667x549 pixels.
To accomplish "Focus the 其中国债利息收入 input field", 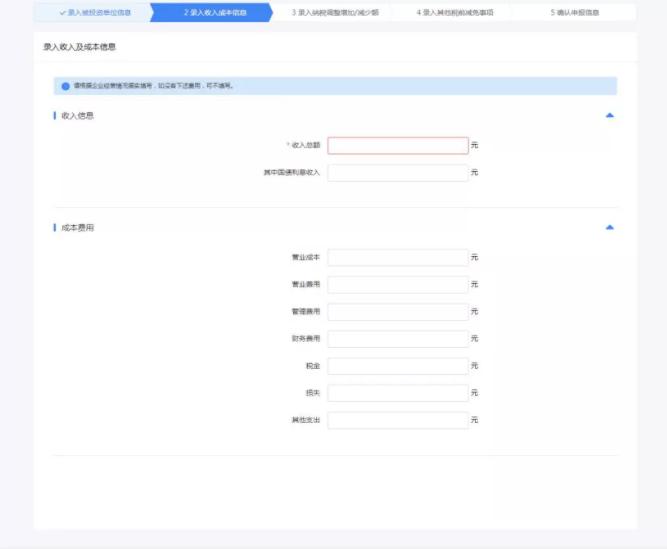I will click(398, 173).
